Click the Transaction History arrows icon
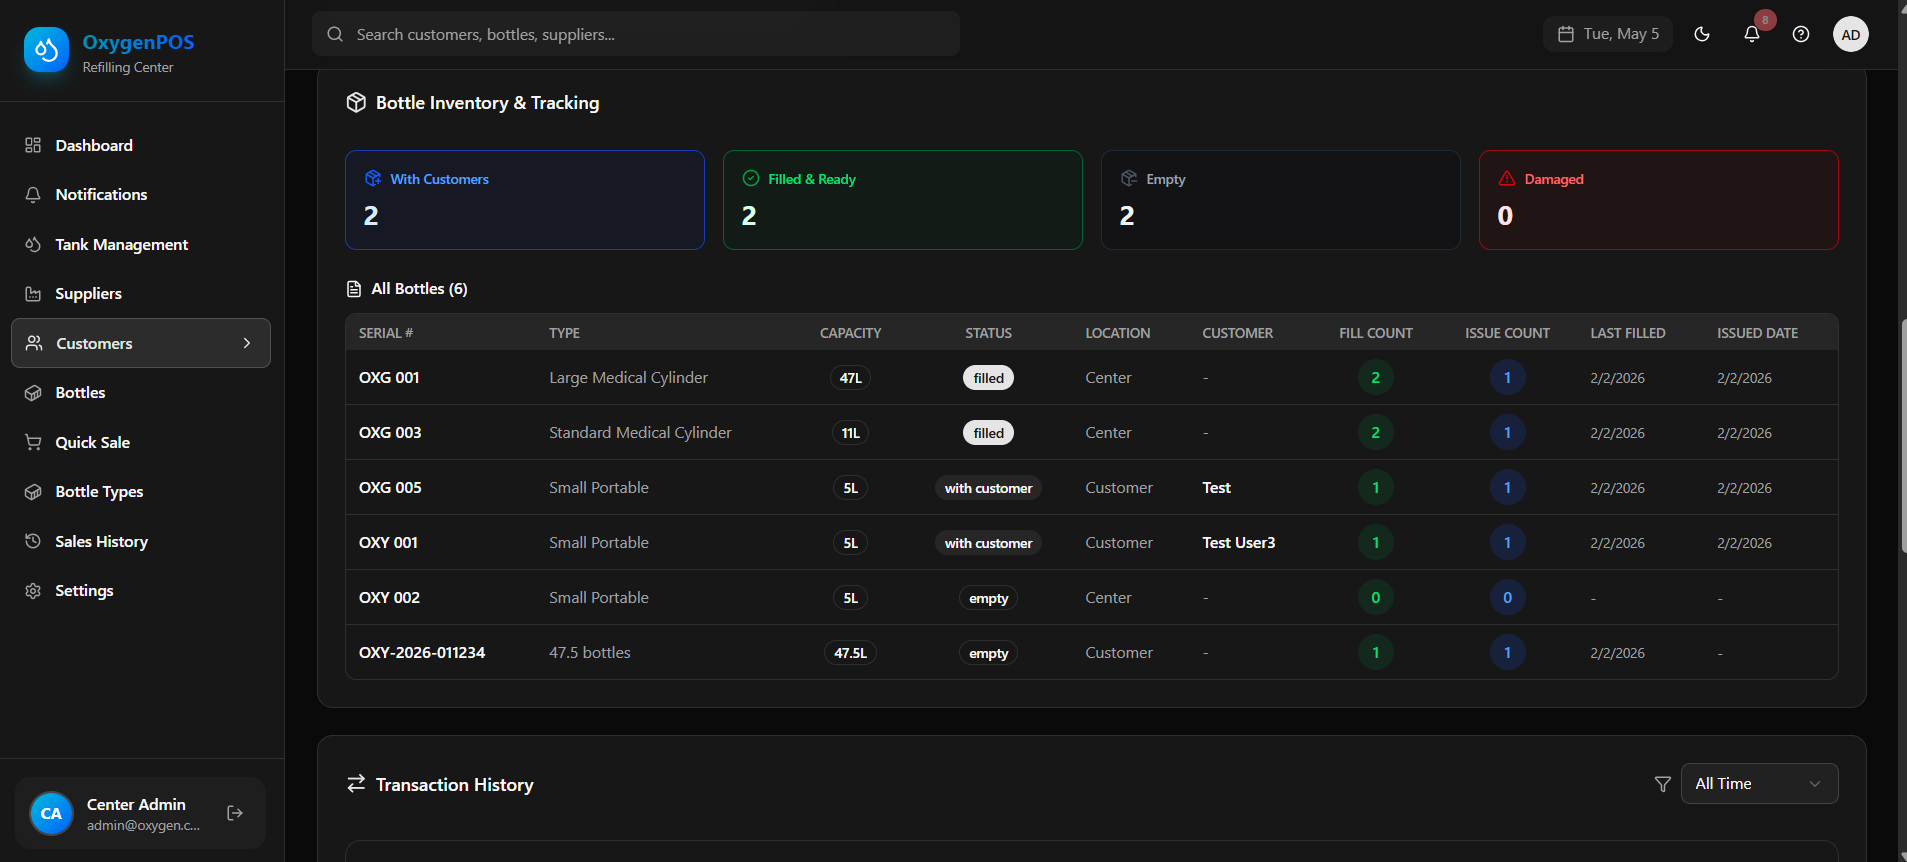Image resolution: width=1907 pixels, height=862 pixels. 356,784
